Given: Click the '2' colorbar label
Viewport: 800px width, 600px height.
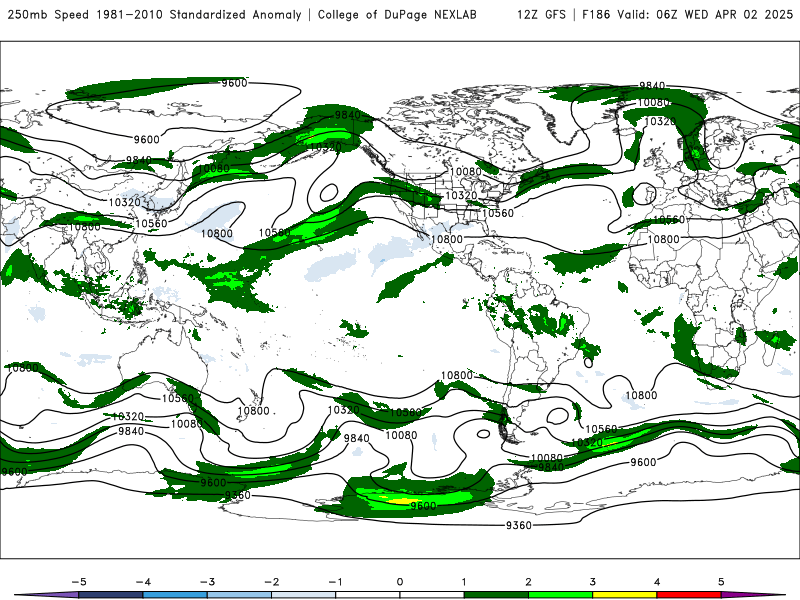Looking at the screenshot, I should click(x=529, y=582).
